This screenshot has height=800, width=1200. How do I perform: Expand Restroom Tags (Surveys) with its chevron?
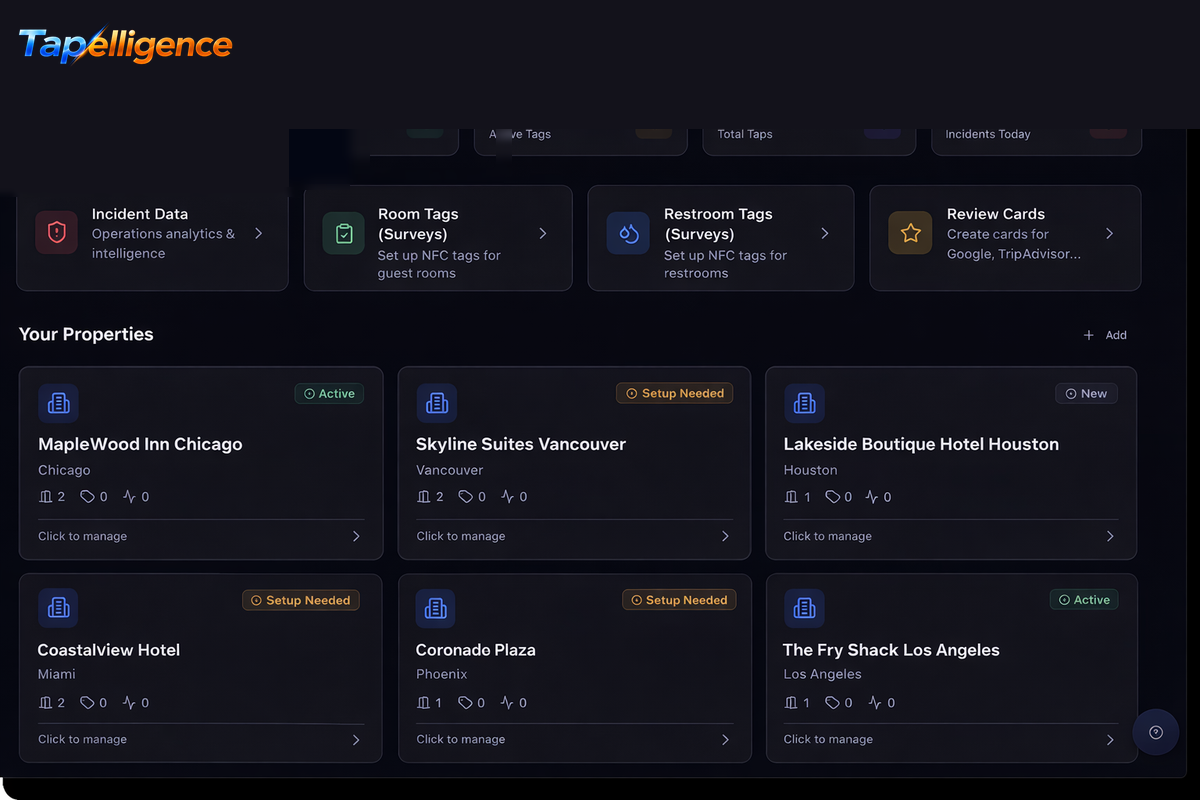[x=825, y=233]
